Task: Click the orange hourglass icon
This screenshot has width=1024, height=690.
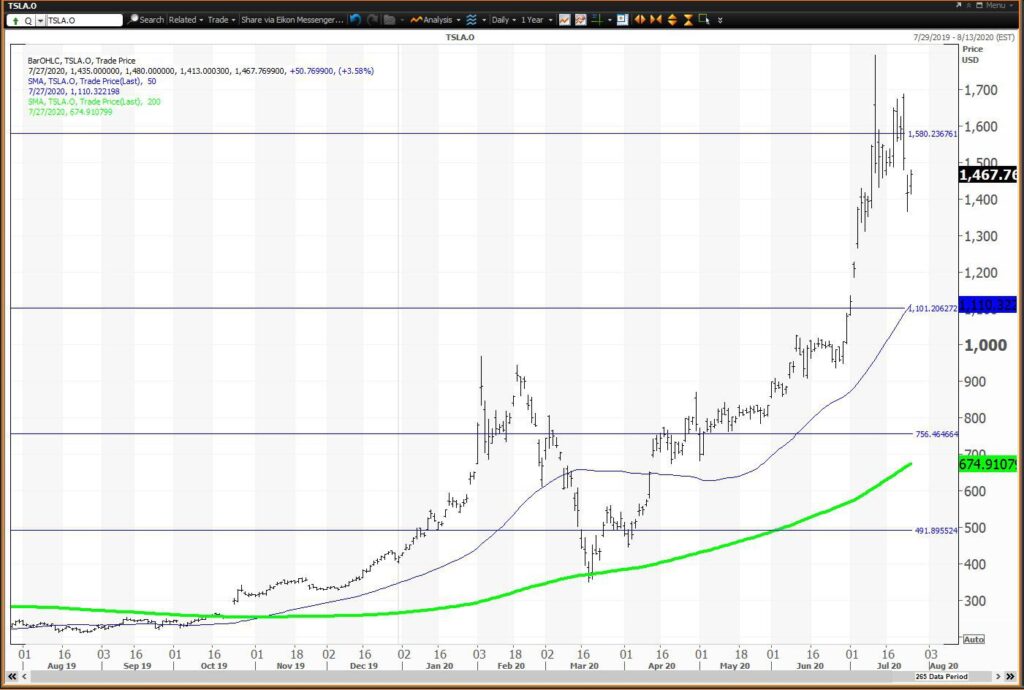Action: [688, 20]
